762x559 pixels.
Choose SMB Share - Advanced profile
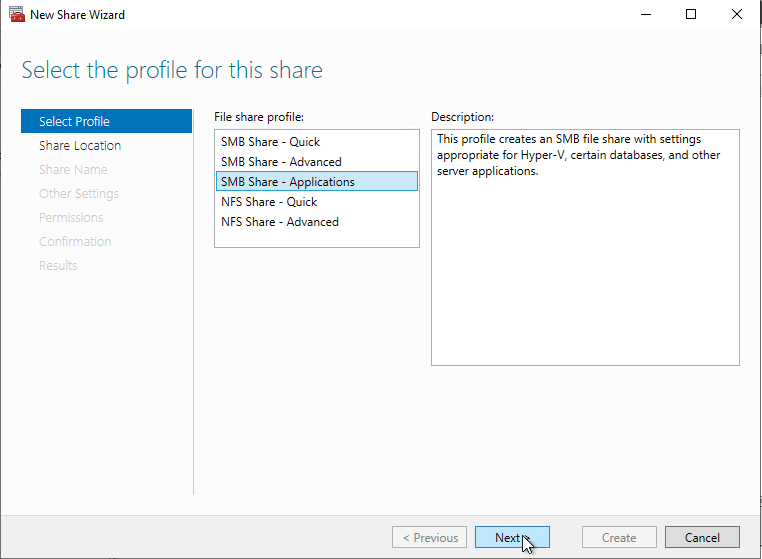tap(281, 162)
